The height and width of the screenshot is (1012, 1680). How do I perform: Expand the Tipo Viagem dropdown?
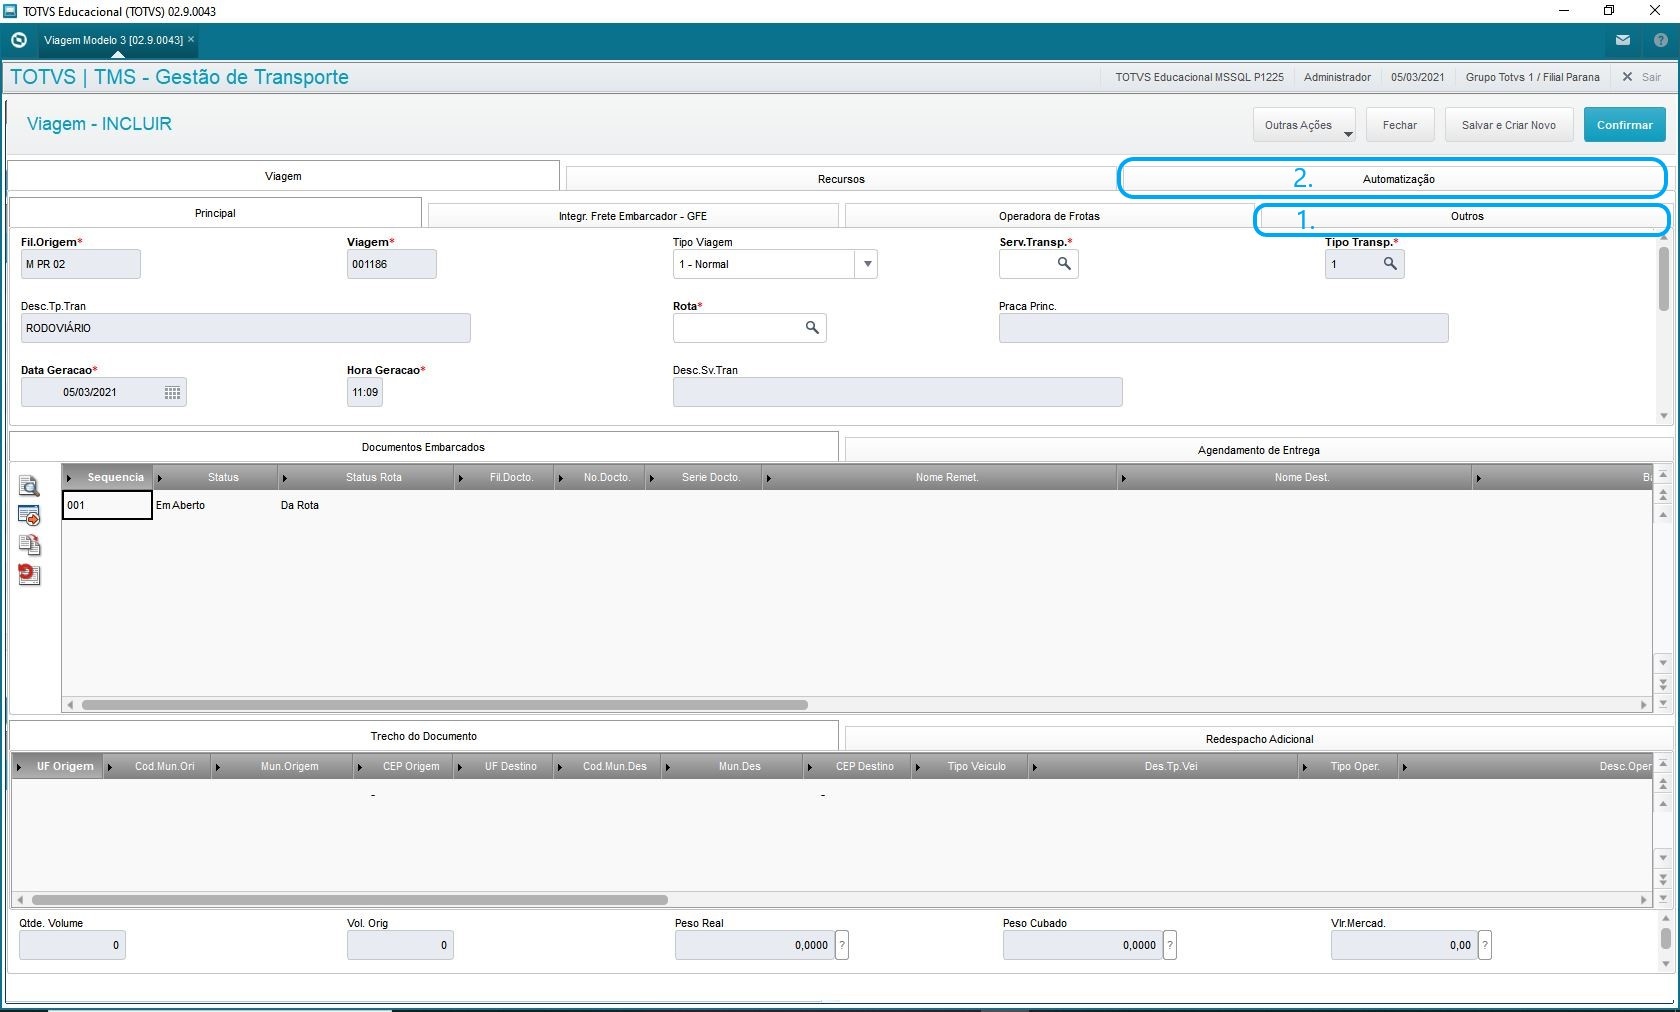tap(867, 264)
